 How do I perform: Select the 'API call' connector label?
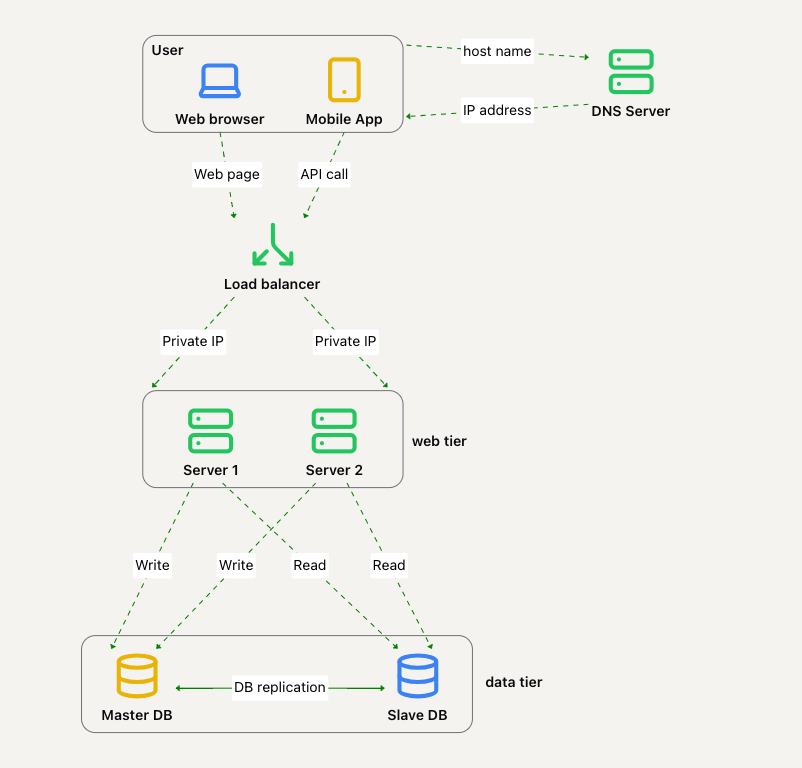(325, 174)
